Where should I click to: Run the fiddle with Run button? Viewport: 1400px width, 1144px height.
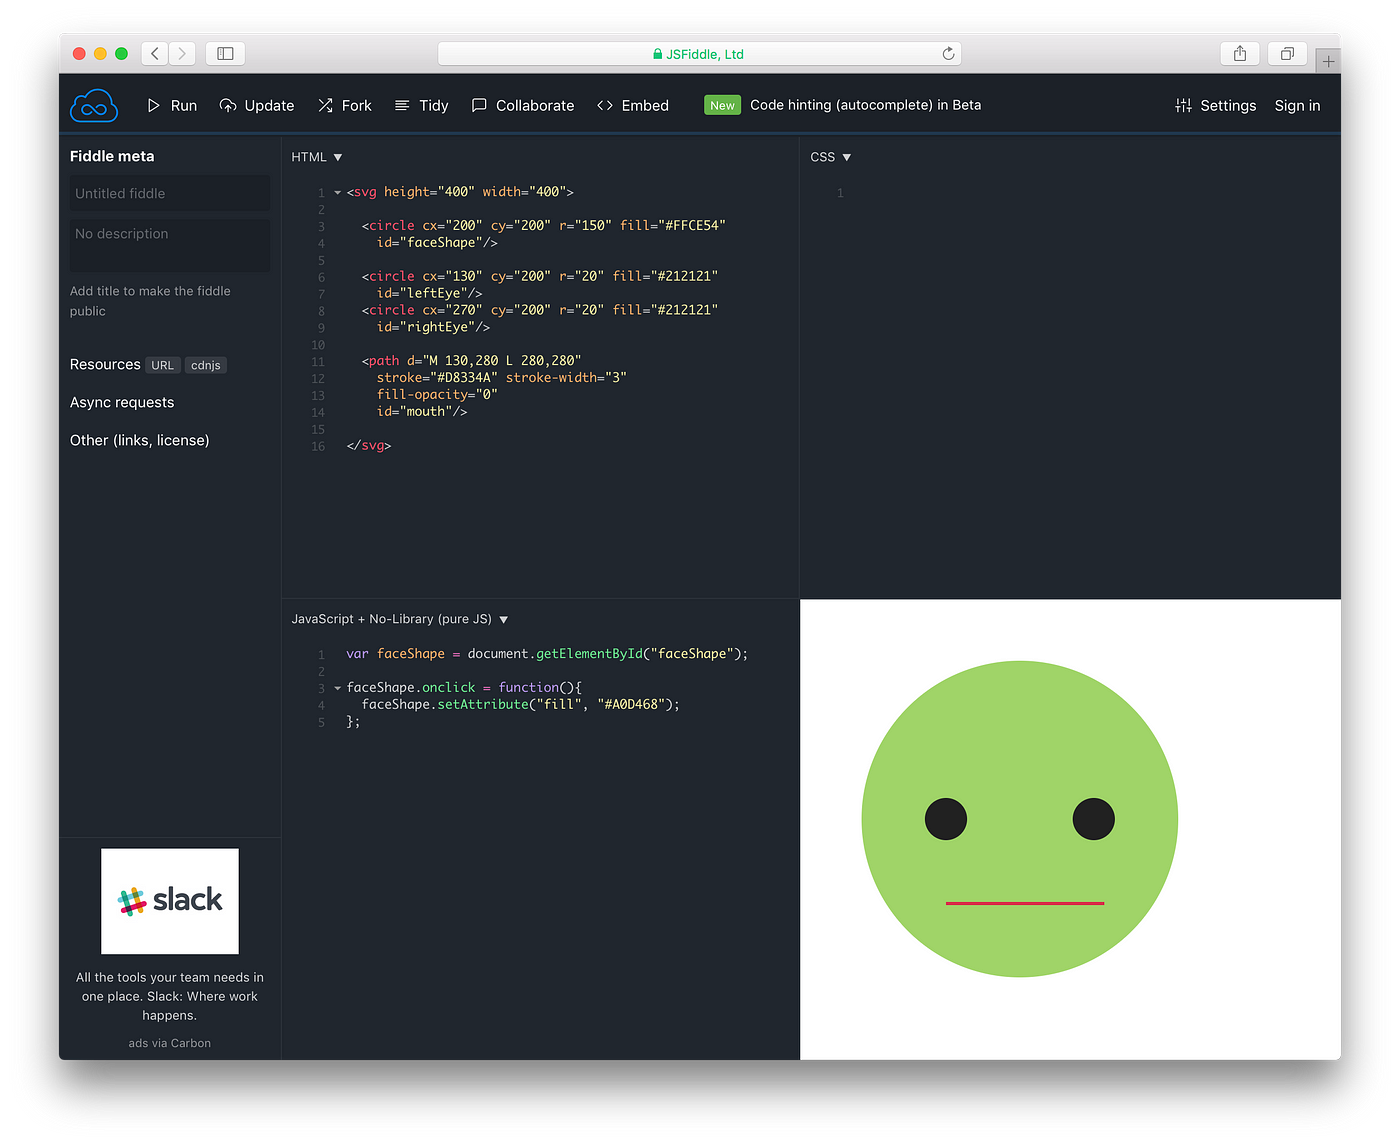pyautogui.click(x=172, y=105)
